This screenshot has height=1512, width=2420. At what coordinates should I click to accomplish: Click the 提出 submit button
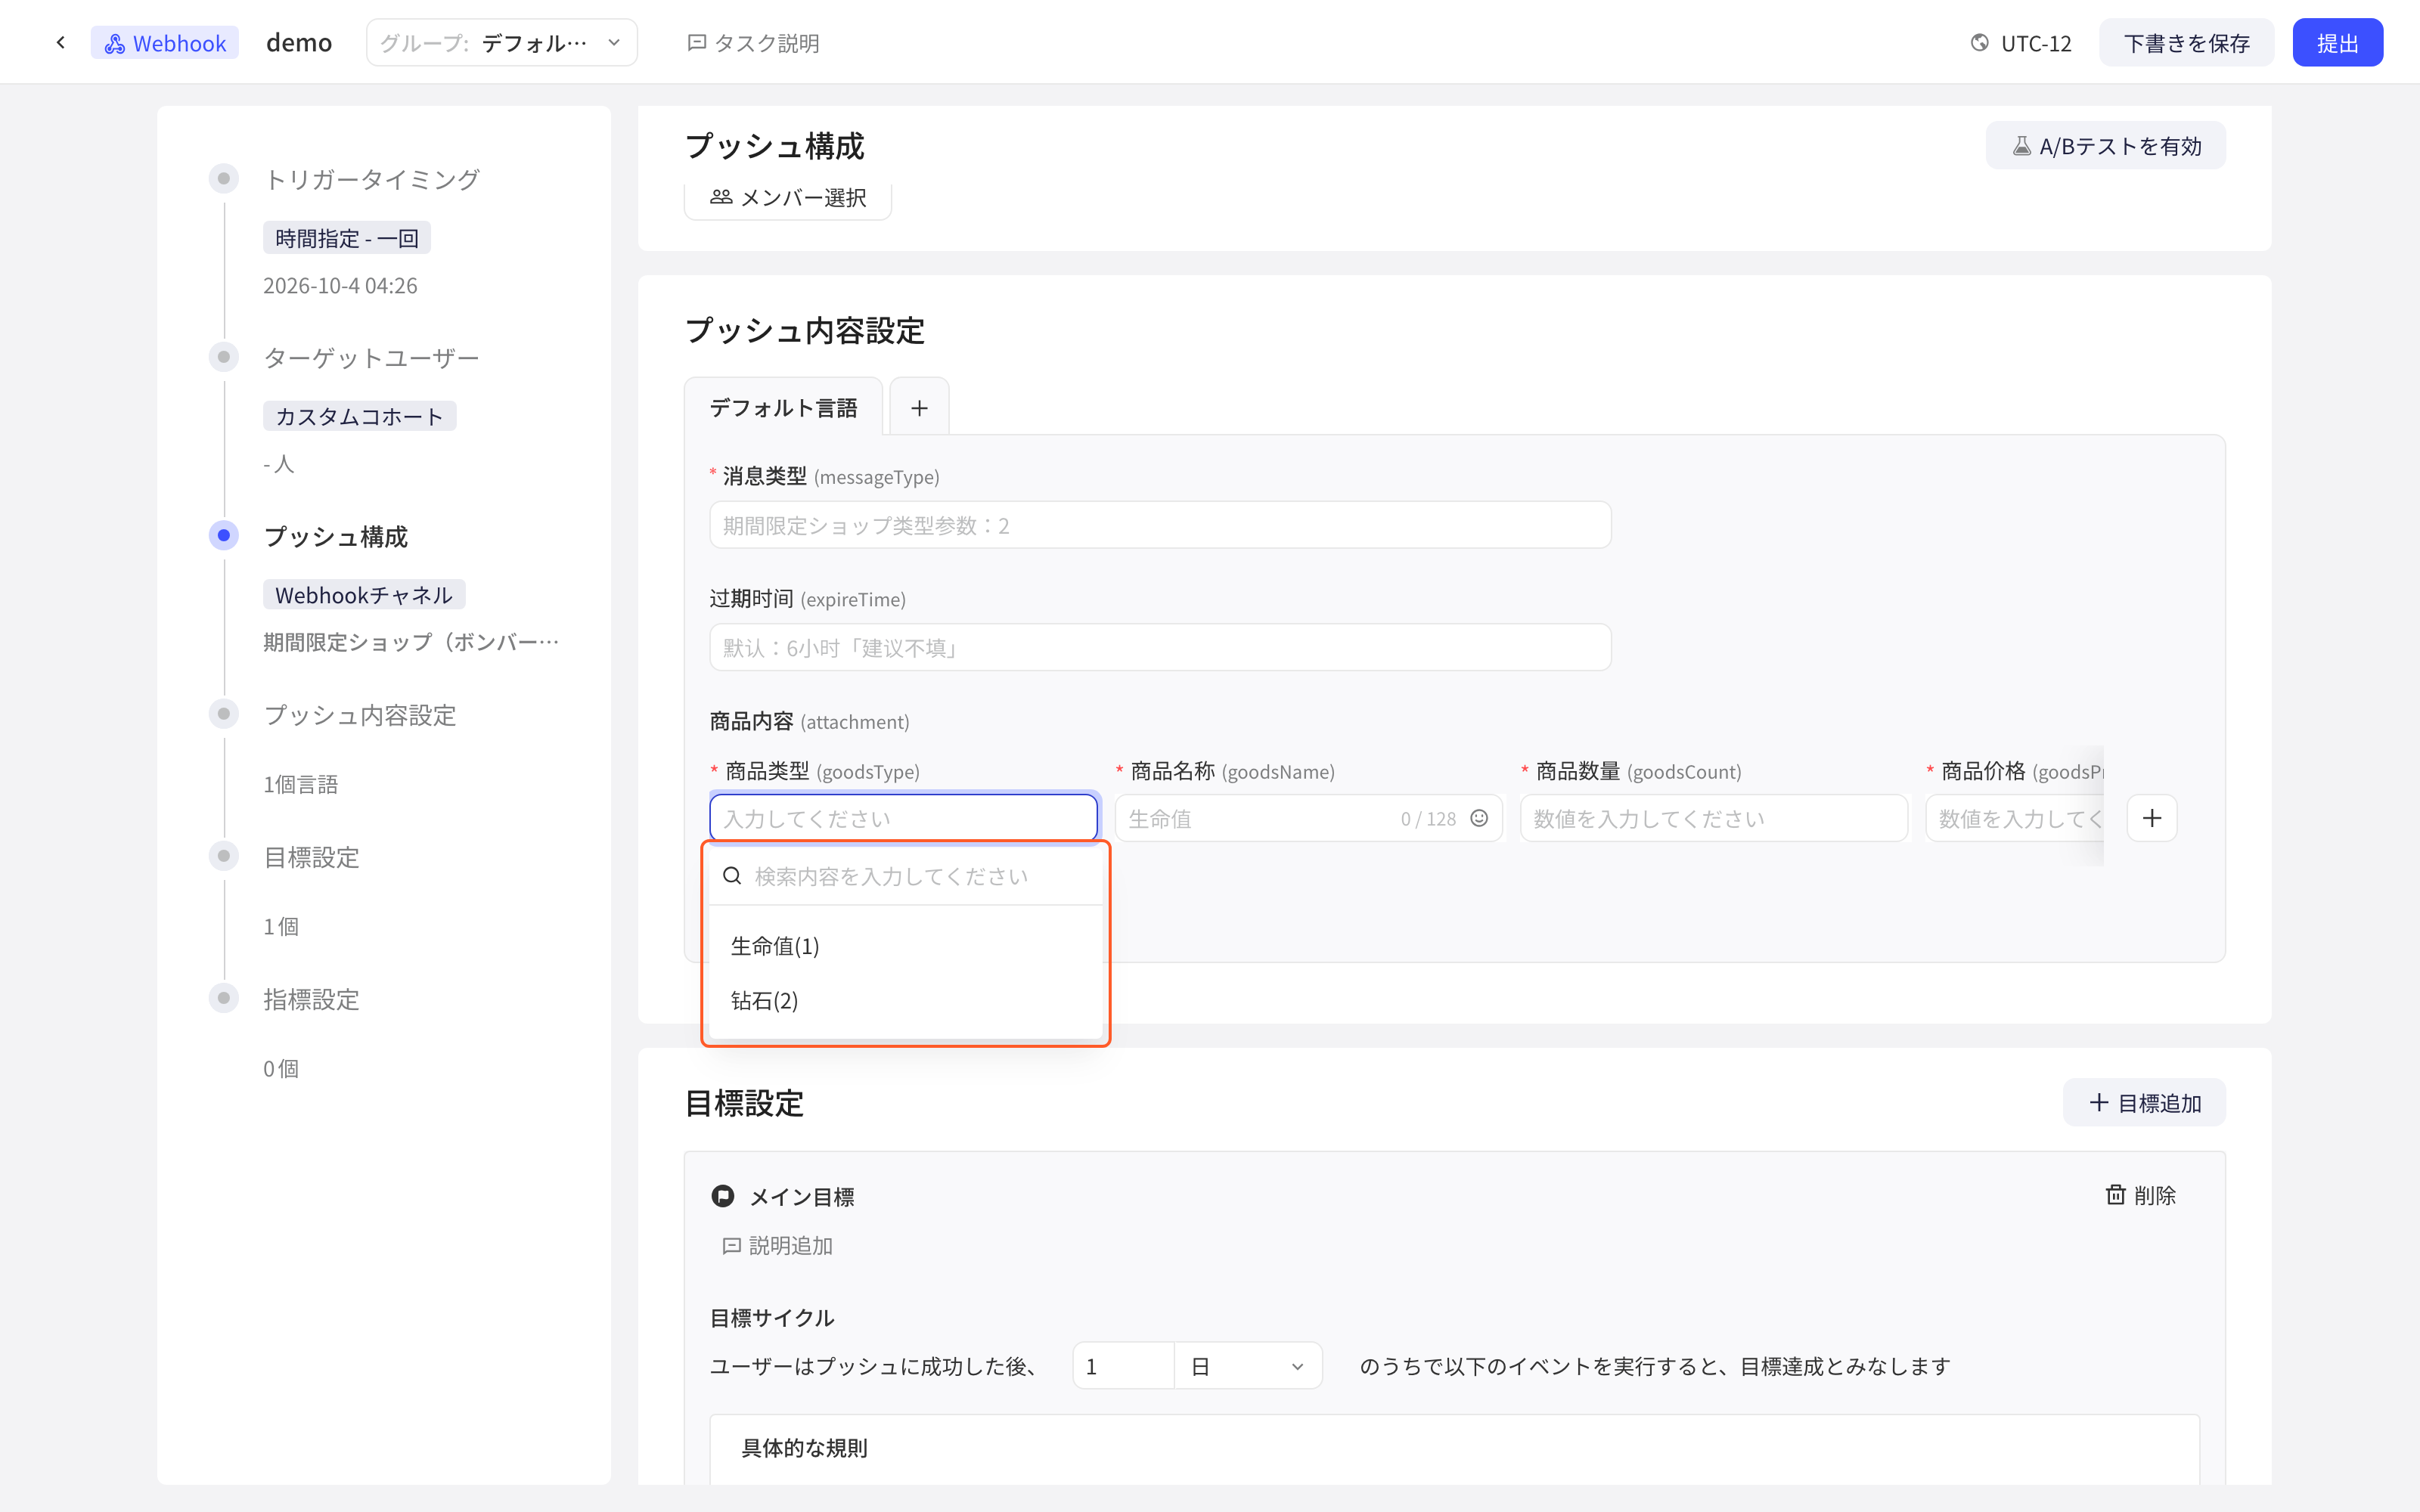click(x=2337, y=43)
